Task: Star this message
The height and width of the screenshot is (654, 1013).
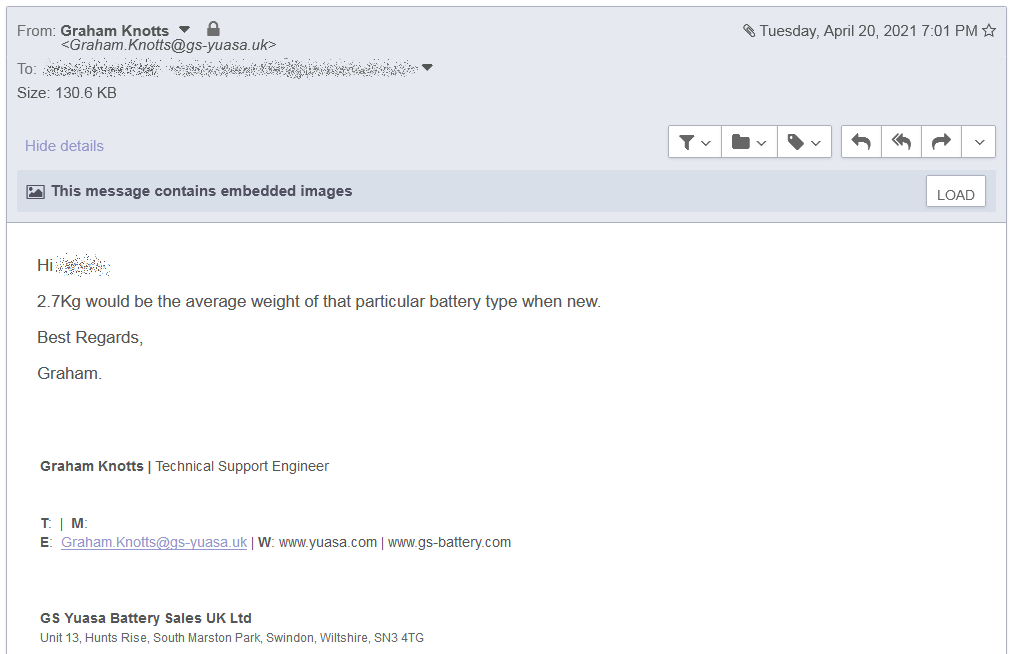Action: click(989, 30)
